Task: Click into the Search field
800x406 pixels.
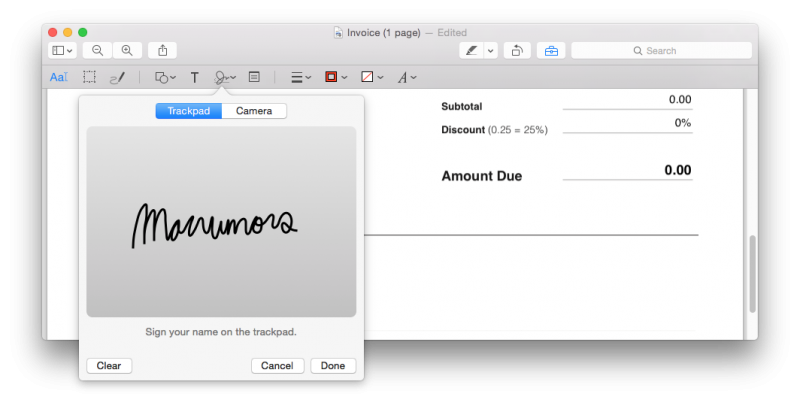Action: tap(661, 50)
